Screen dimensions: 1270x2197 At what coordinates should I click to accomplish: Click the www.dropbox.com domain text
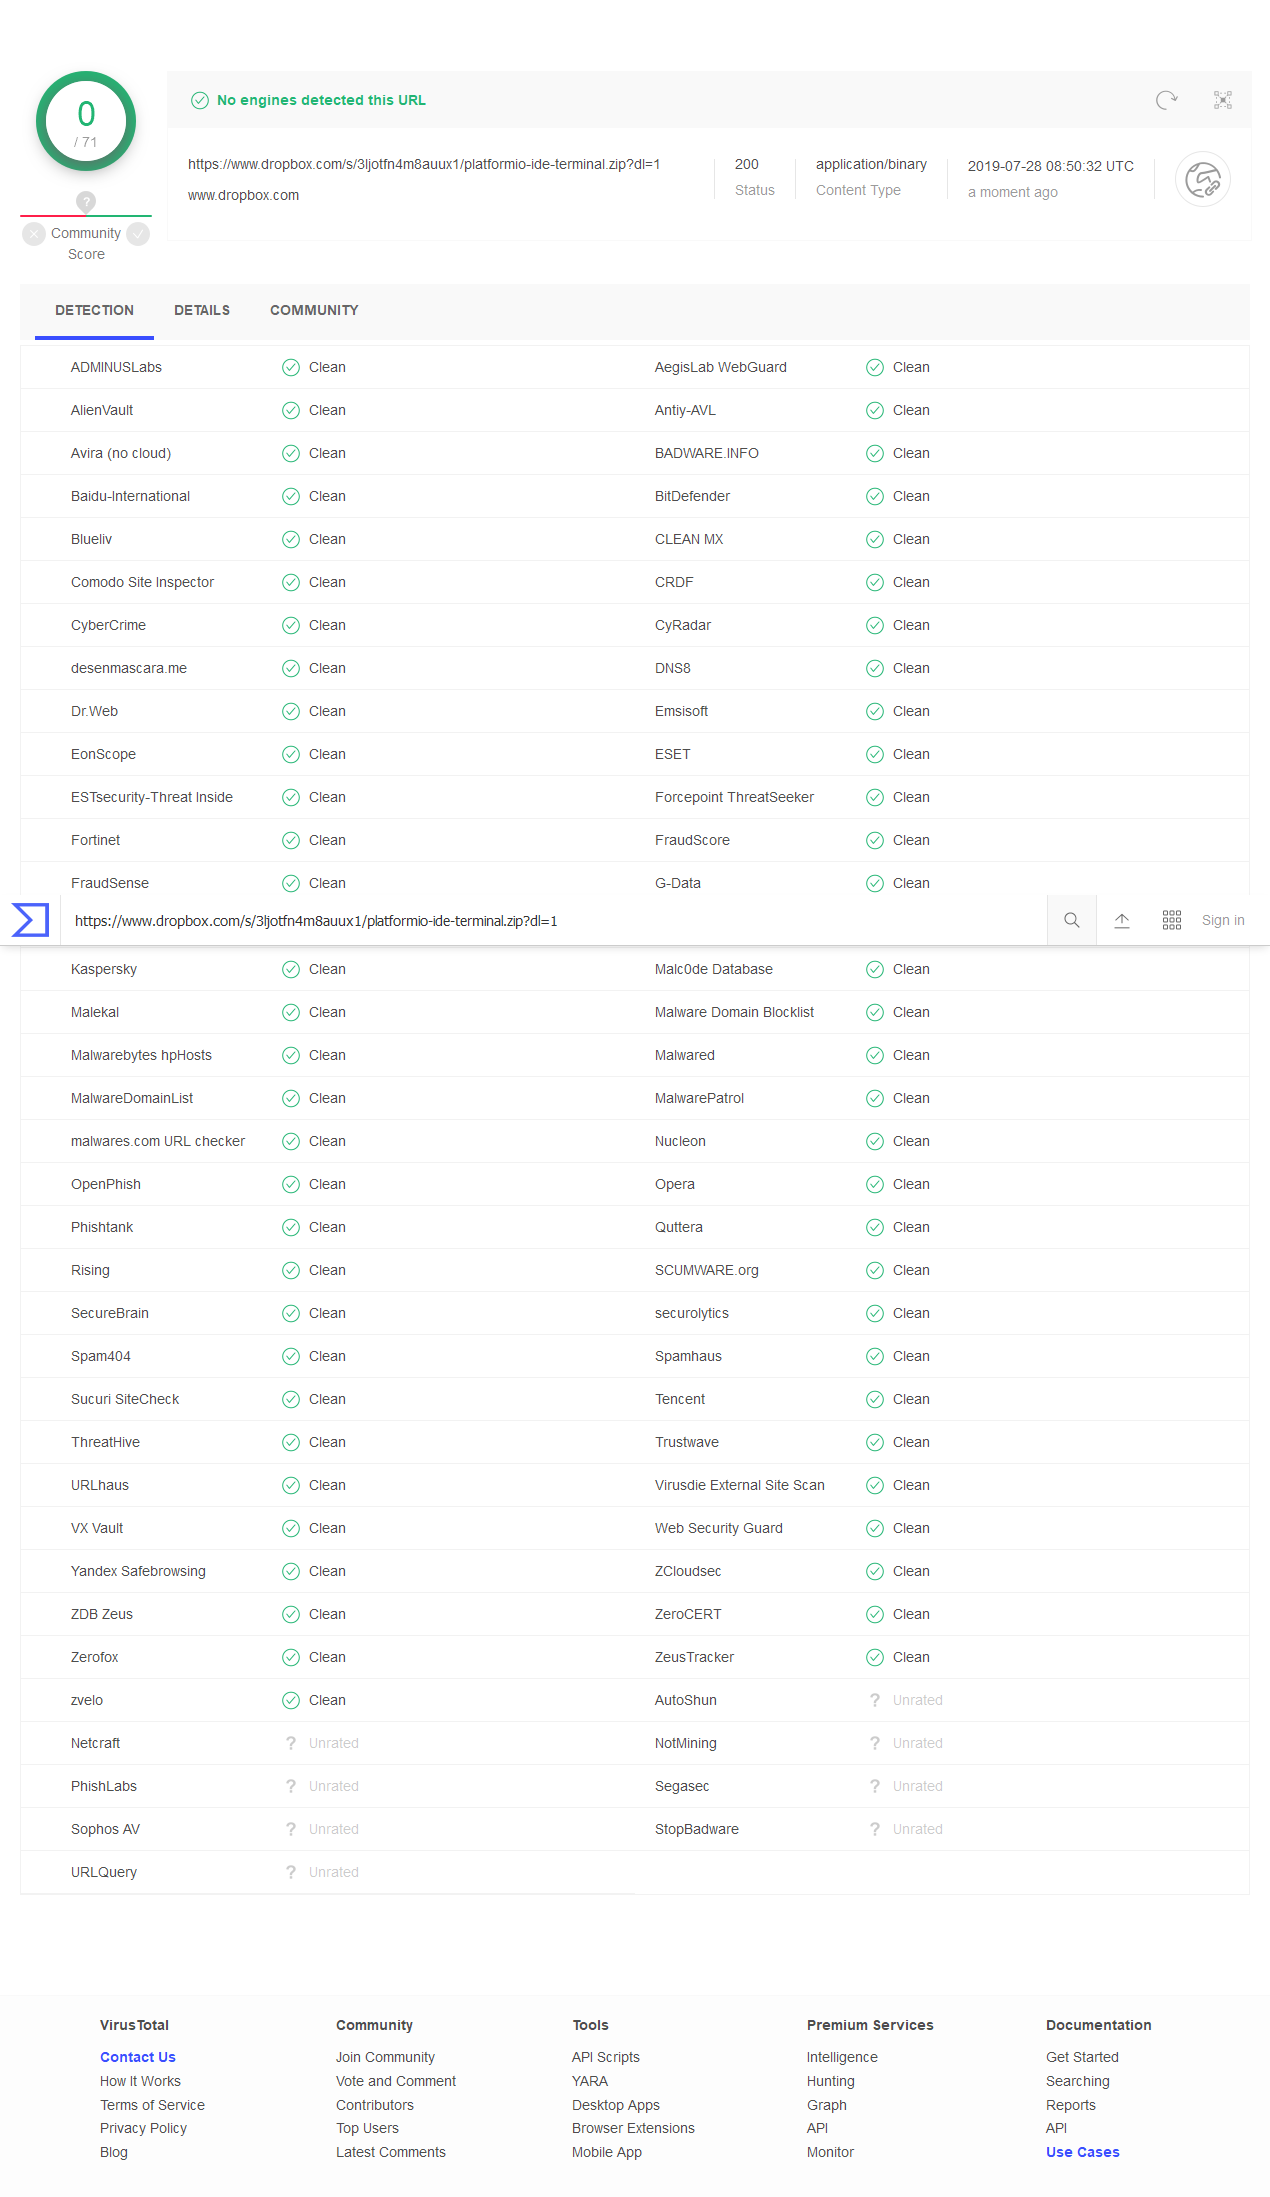(x=243, y=195)
